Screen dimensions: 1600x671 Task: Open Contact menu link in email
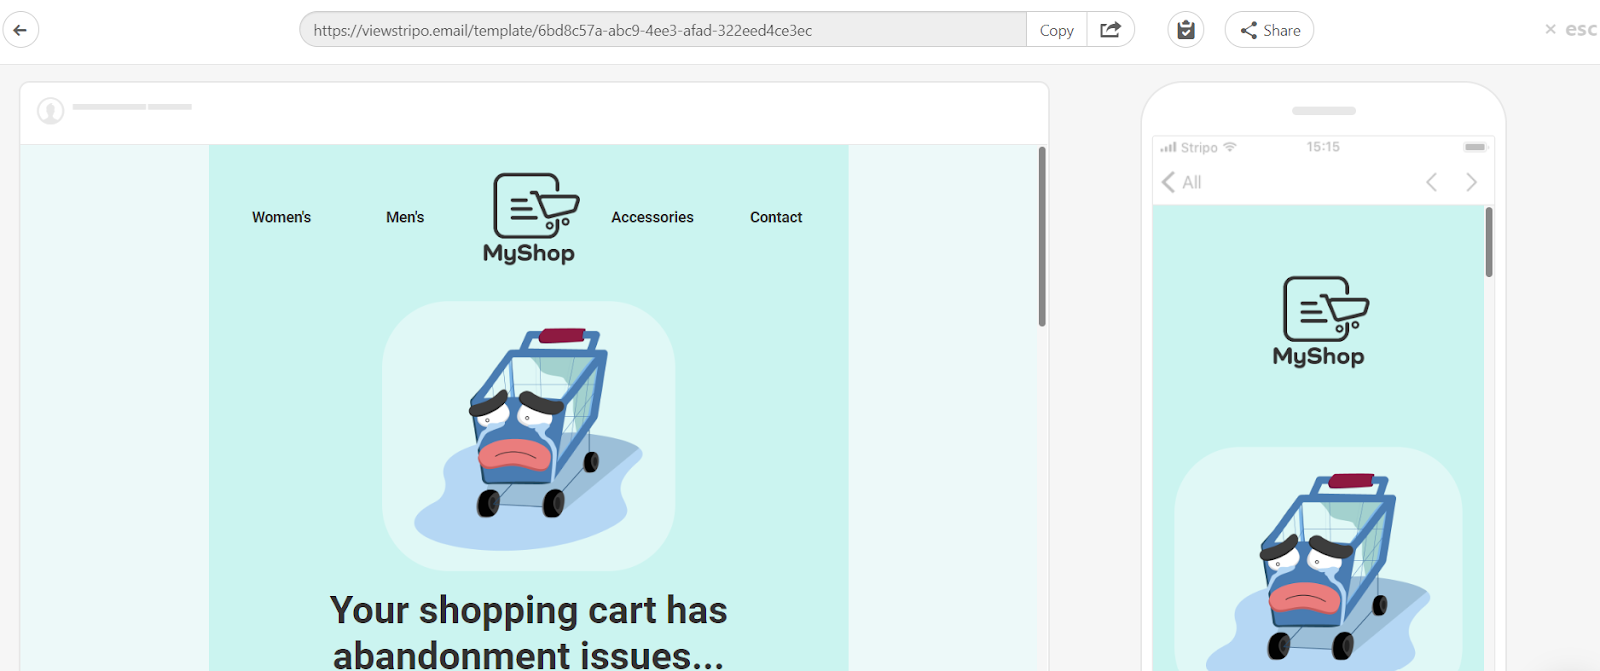click(776, 217)
